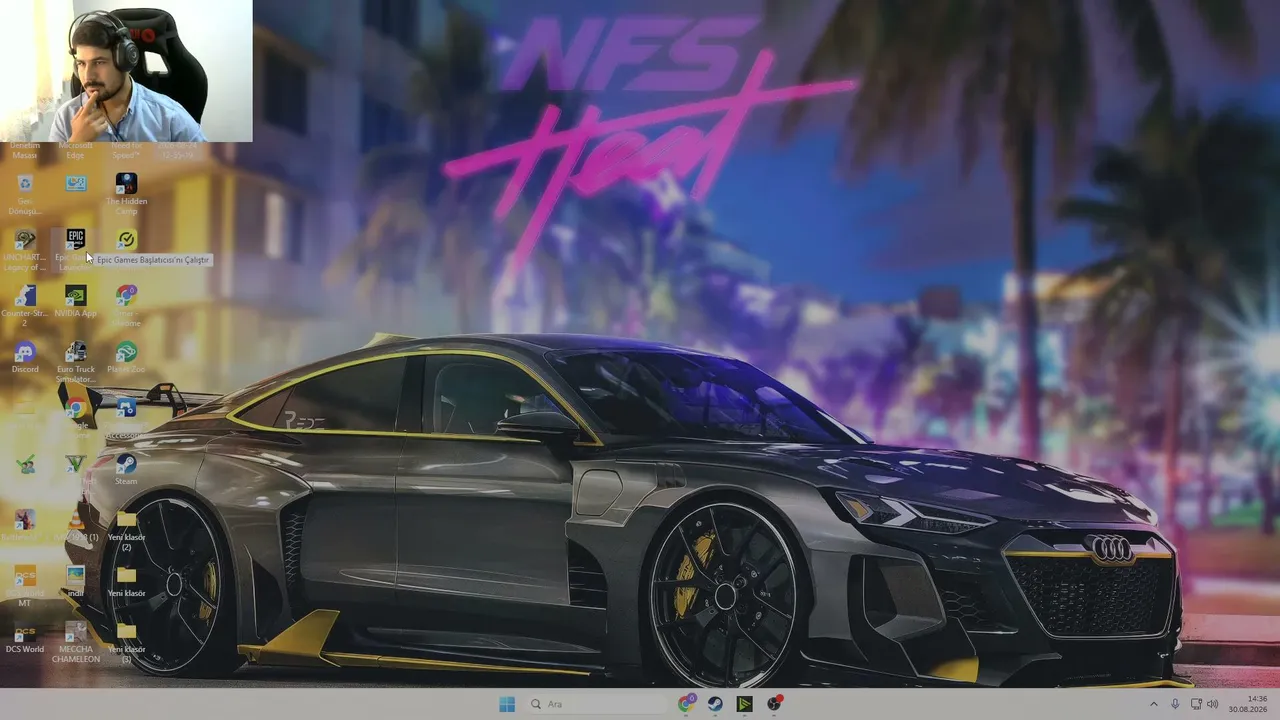Open the two-person green checkmark desktop icon

pyautogui.click(x=25, y=464)
